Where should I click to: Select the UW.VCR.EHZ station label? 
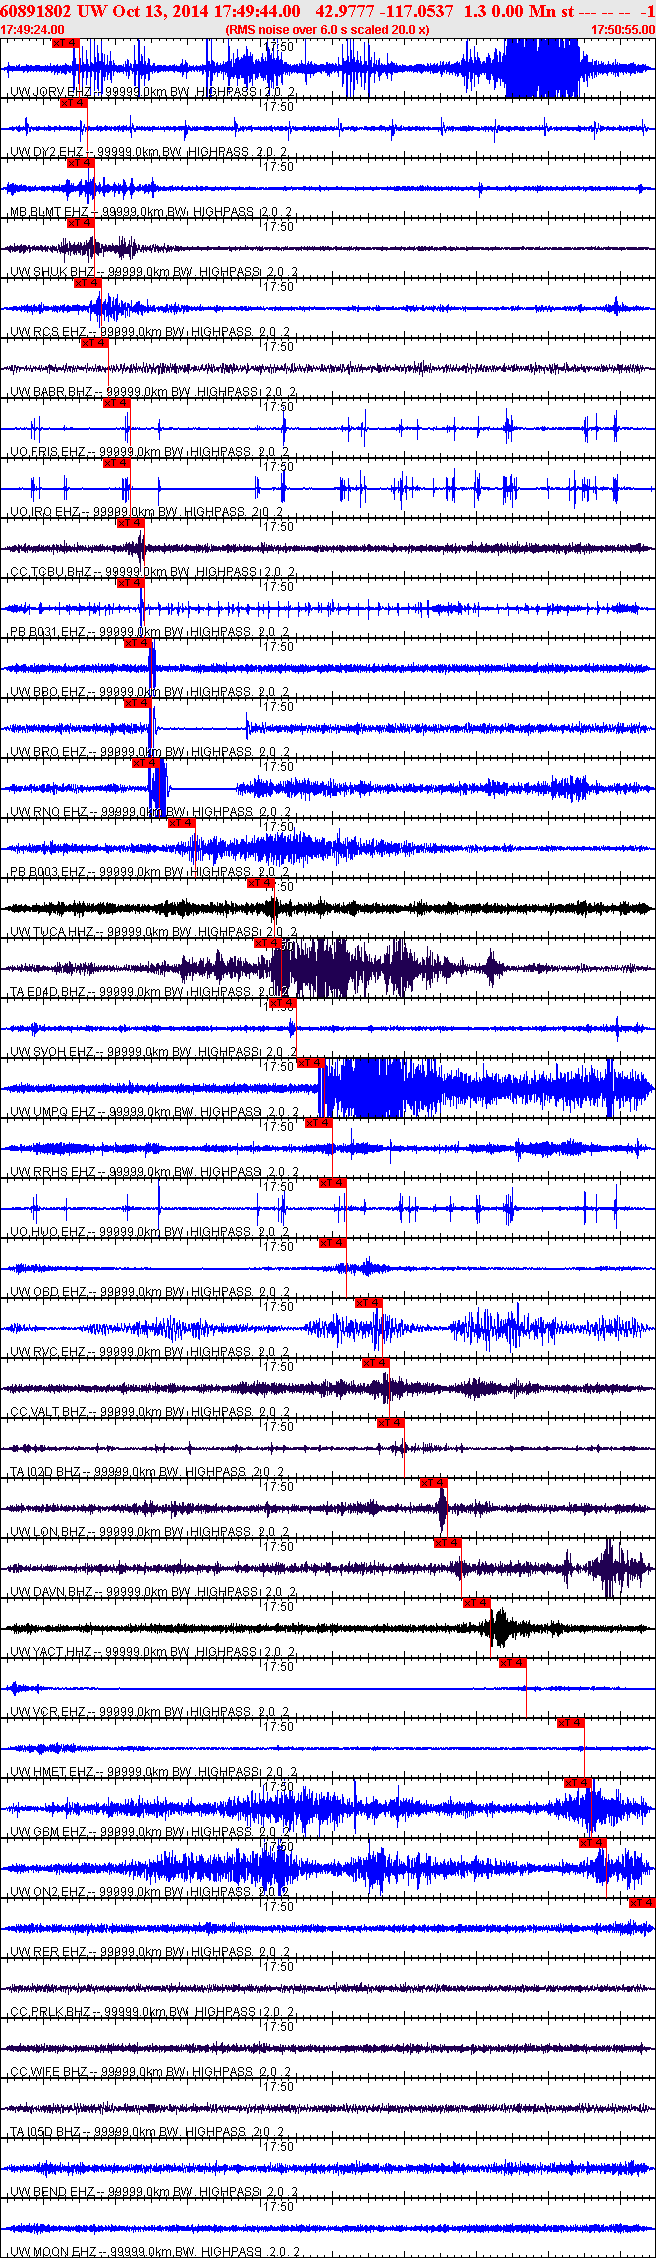point(48,1712)
